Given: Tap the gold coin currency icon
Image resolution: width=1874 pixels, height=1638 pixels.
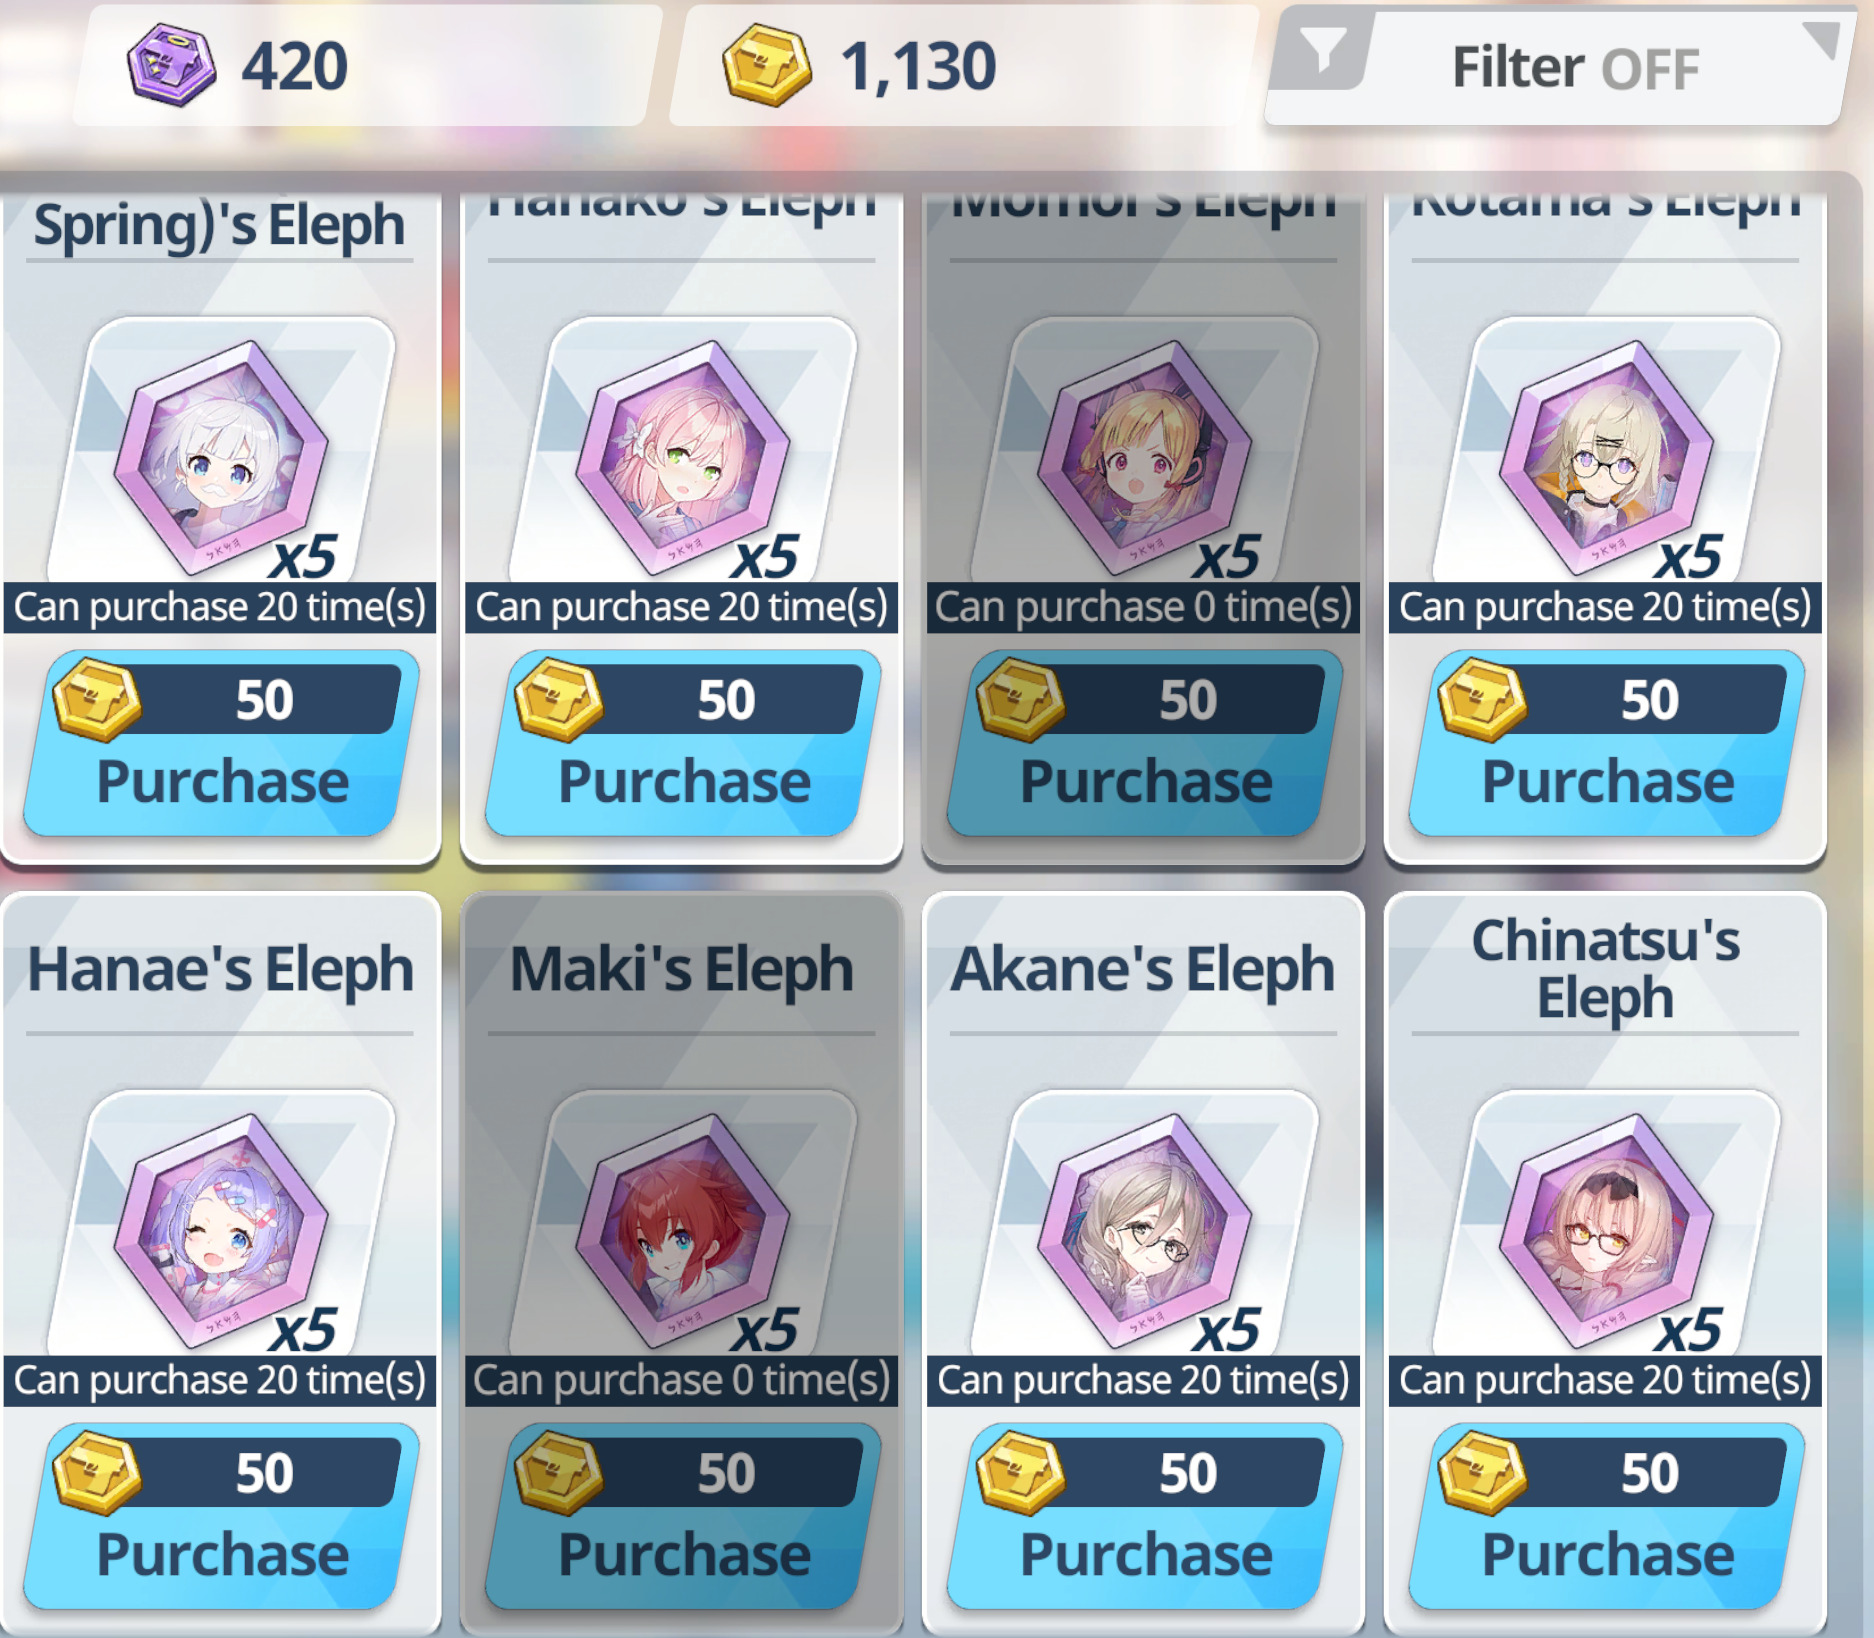Looking at the screenshot, I should click(766, 66).
